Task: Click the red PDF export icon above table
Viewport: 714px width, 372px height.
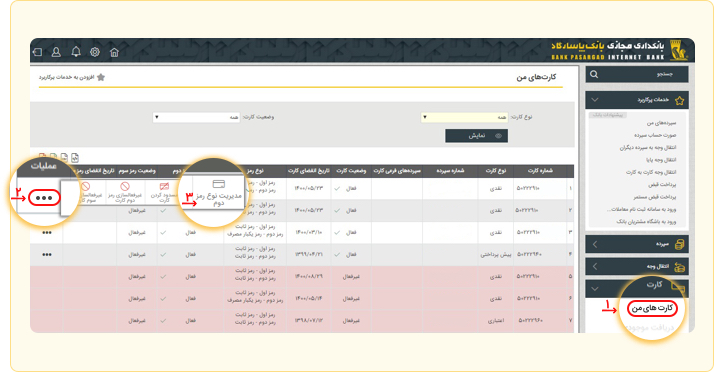Action: pyautogui.click(x=42, y=157)
